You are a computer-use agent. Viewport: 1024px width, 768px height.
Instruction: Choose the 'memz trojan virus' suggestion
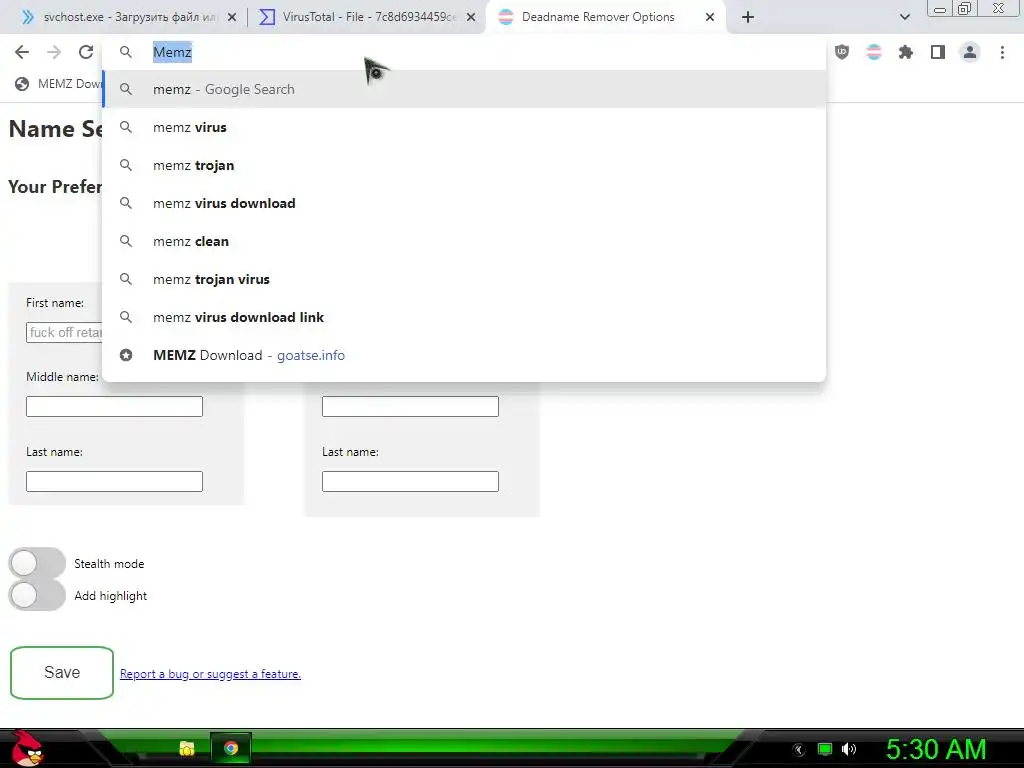pyautogui.click(x=464, y=279)
